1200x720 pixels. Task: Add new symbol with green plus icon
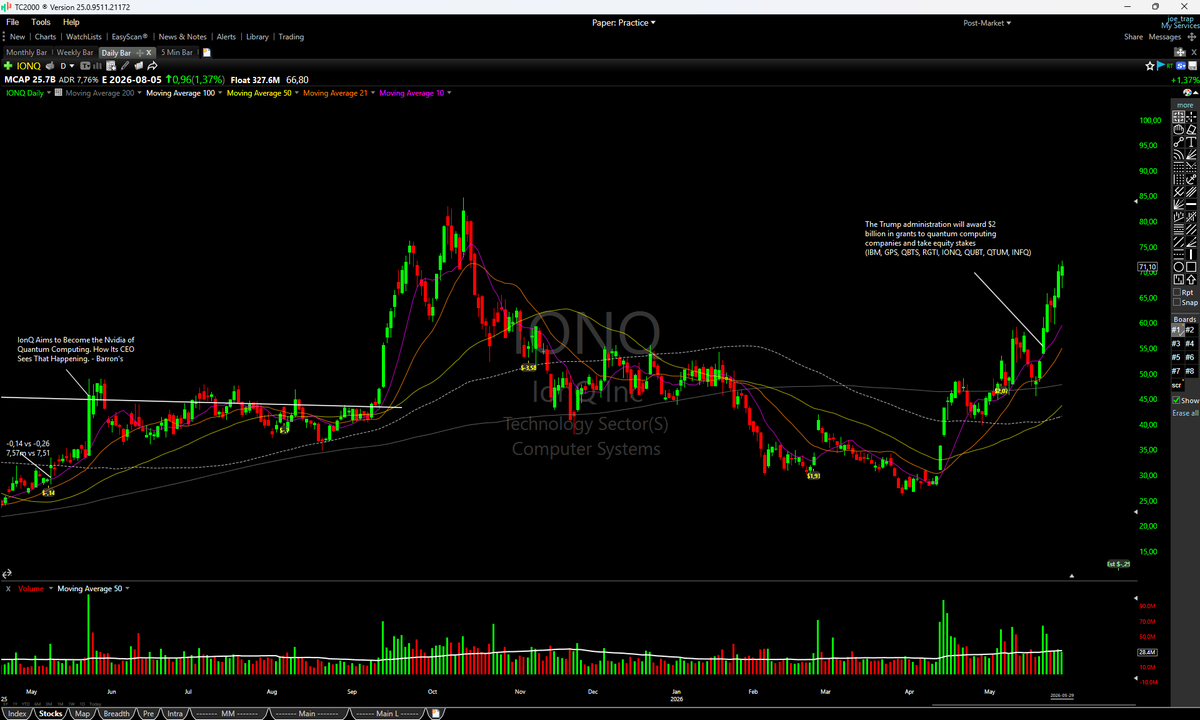coord(8,66)
